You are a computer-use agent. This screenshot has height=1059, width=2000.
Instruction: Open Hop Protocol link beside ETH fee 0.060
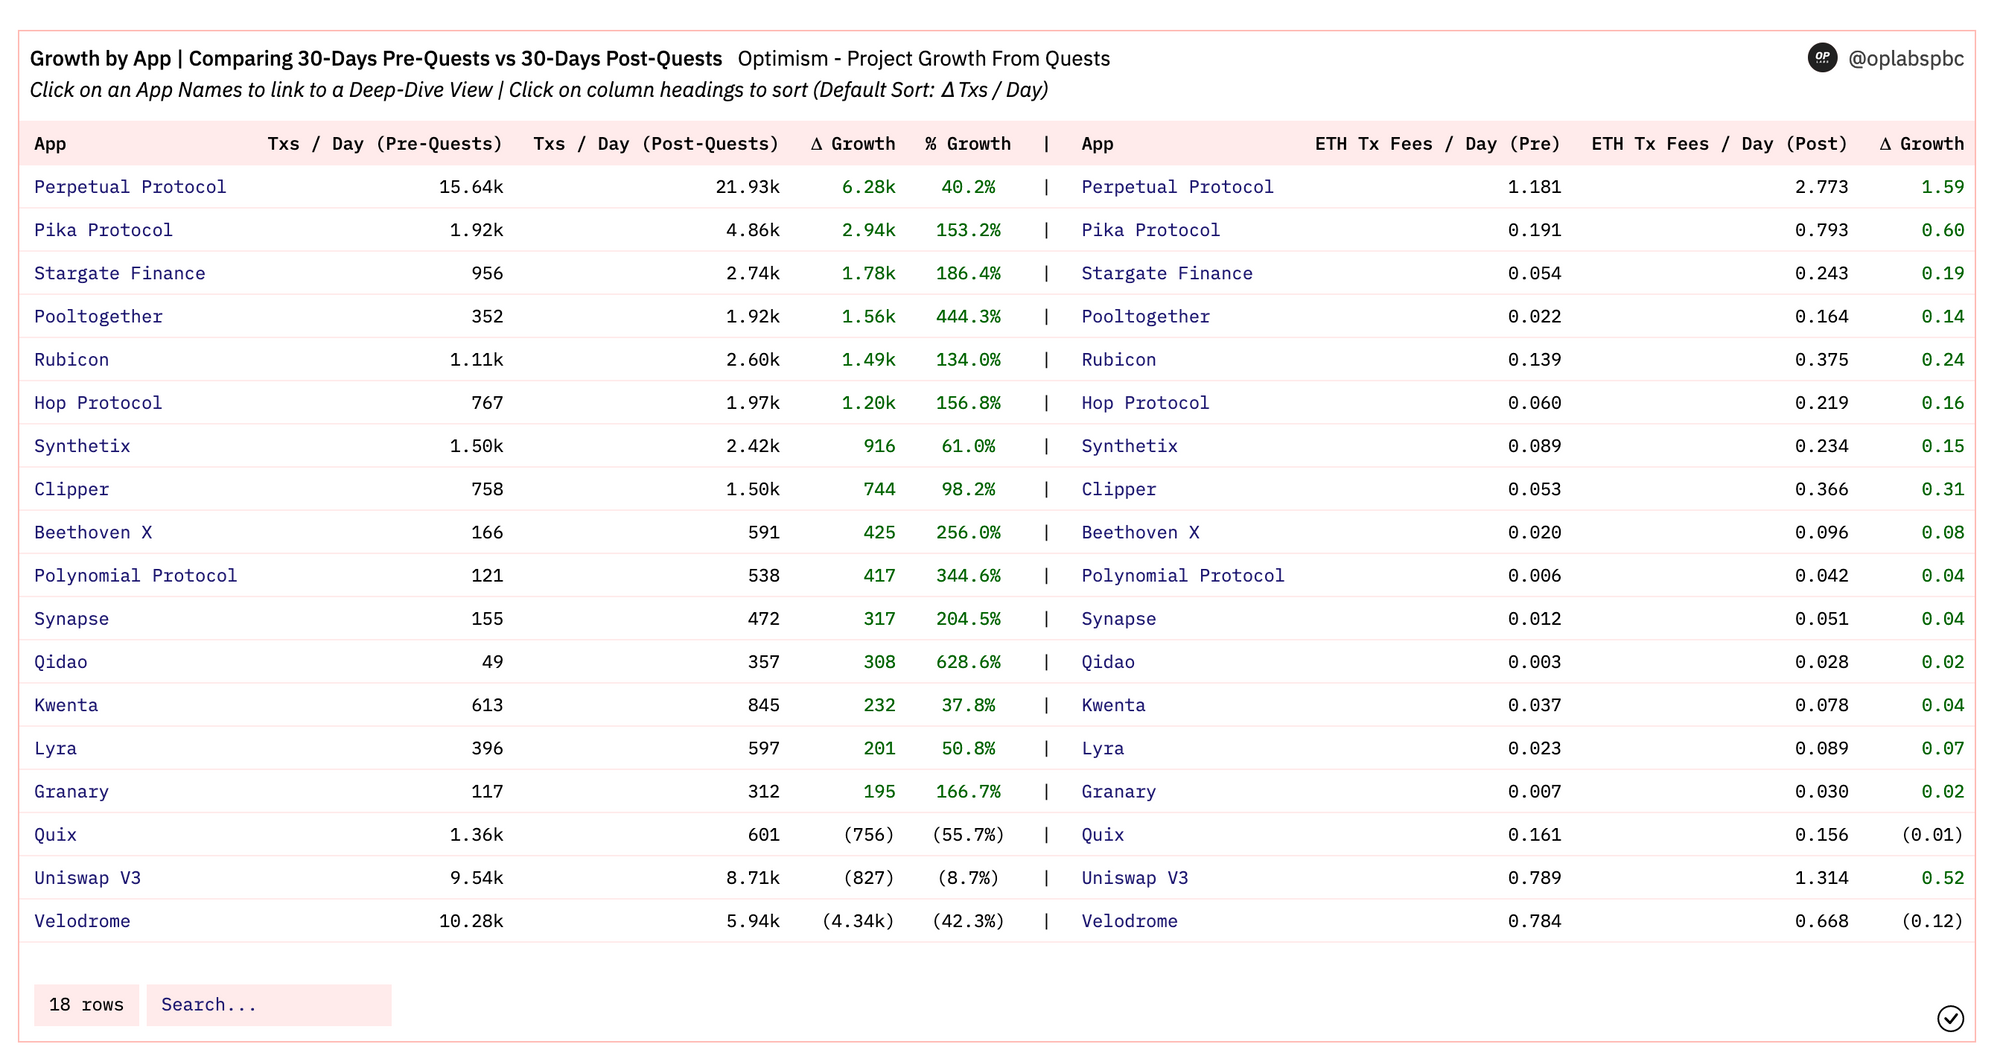click(1145, 403)
